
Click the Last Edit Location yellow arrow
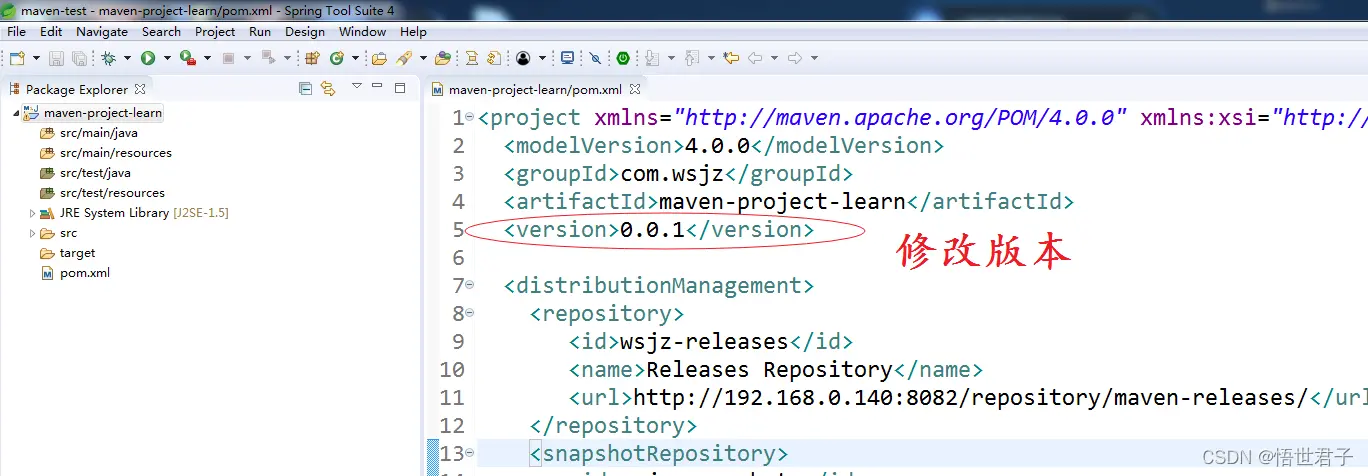pyautogui.click(x=731, y=58)
